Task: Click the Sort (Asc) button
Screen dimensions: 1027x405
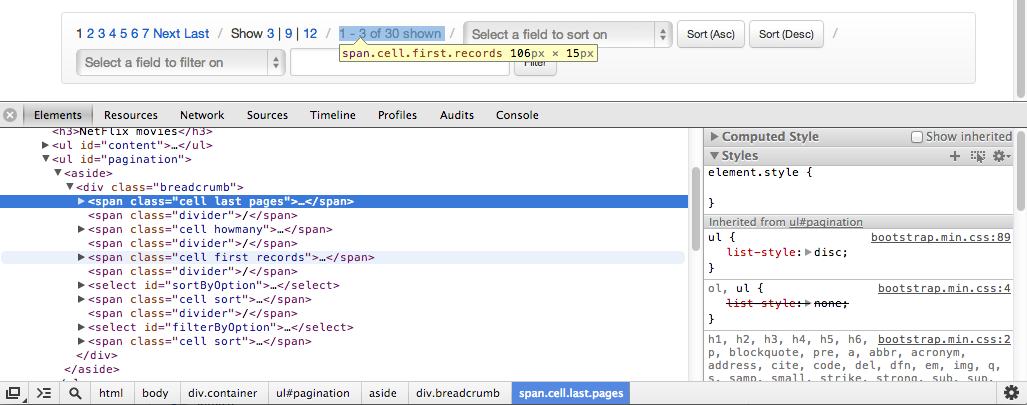Action: coord(711,34)
